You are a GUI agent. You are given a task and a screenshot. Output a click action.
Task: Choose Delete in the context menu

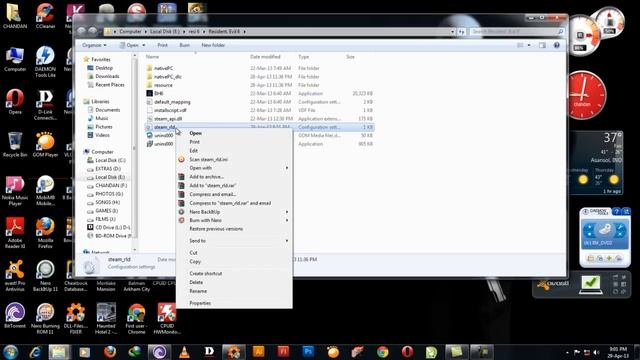pyautogui.click(x=234, y=282)
